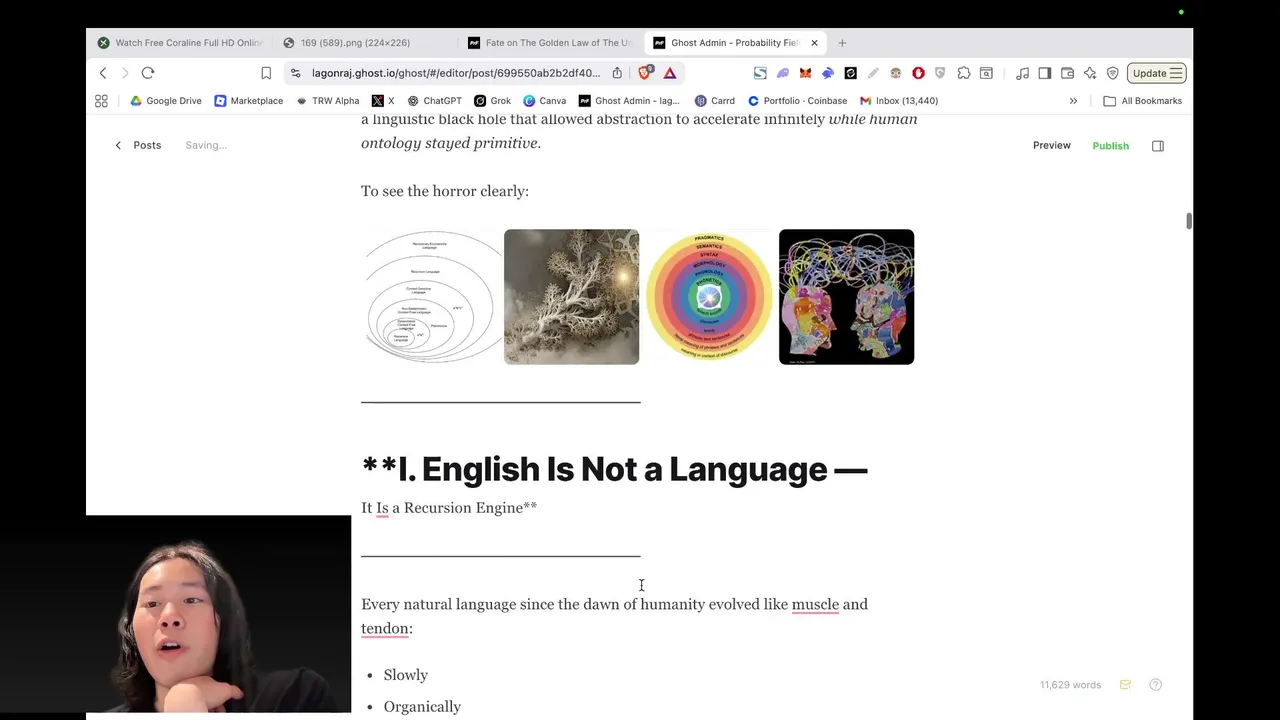Image resolution: width=1280 pixels, height=720 pixels.
Task: Select the colorful heads artwork image
Action: (x=846, y=297)
